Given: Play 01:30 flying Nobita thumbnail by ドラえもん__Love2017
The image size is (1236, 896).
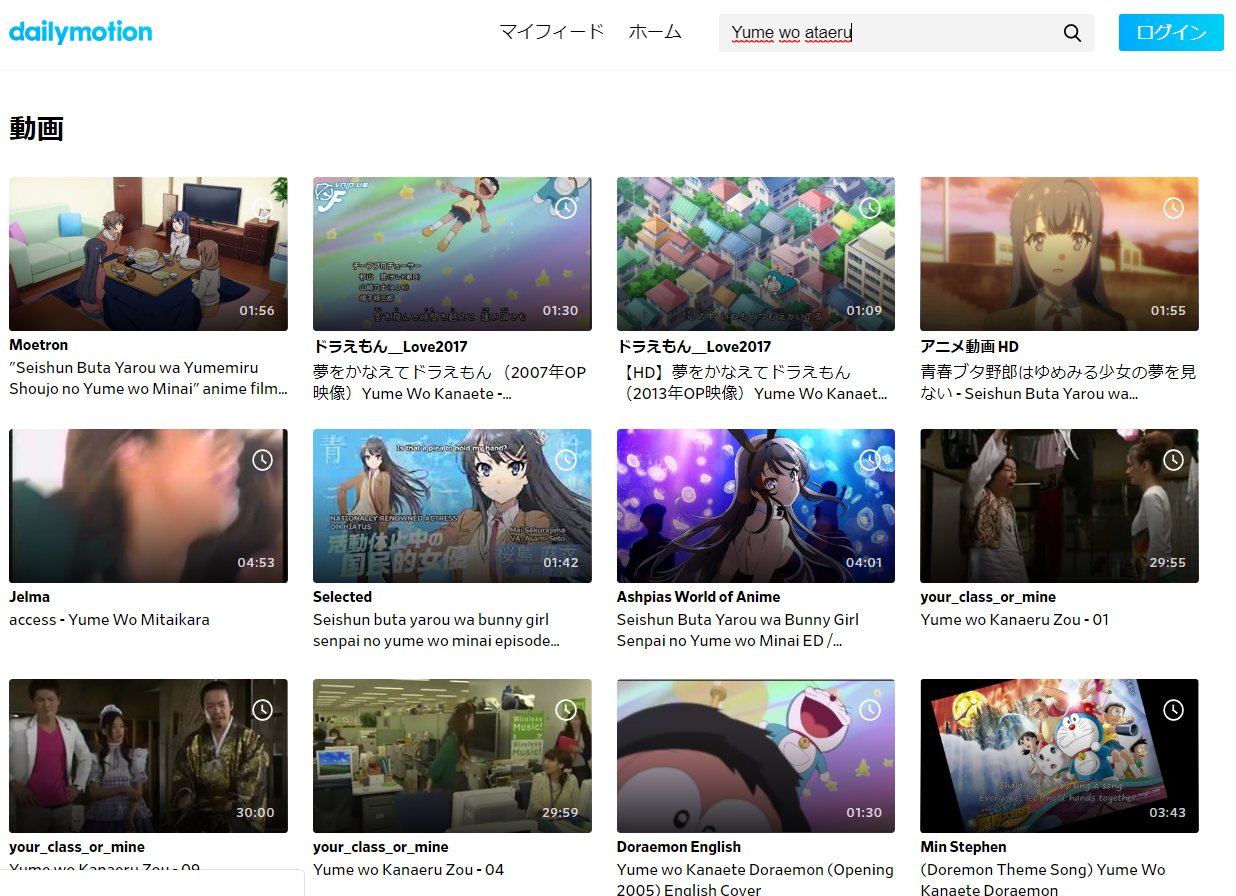Looking at the screenshot, I should tap(452, 254).
